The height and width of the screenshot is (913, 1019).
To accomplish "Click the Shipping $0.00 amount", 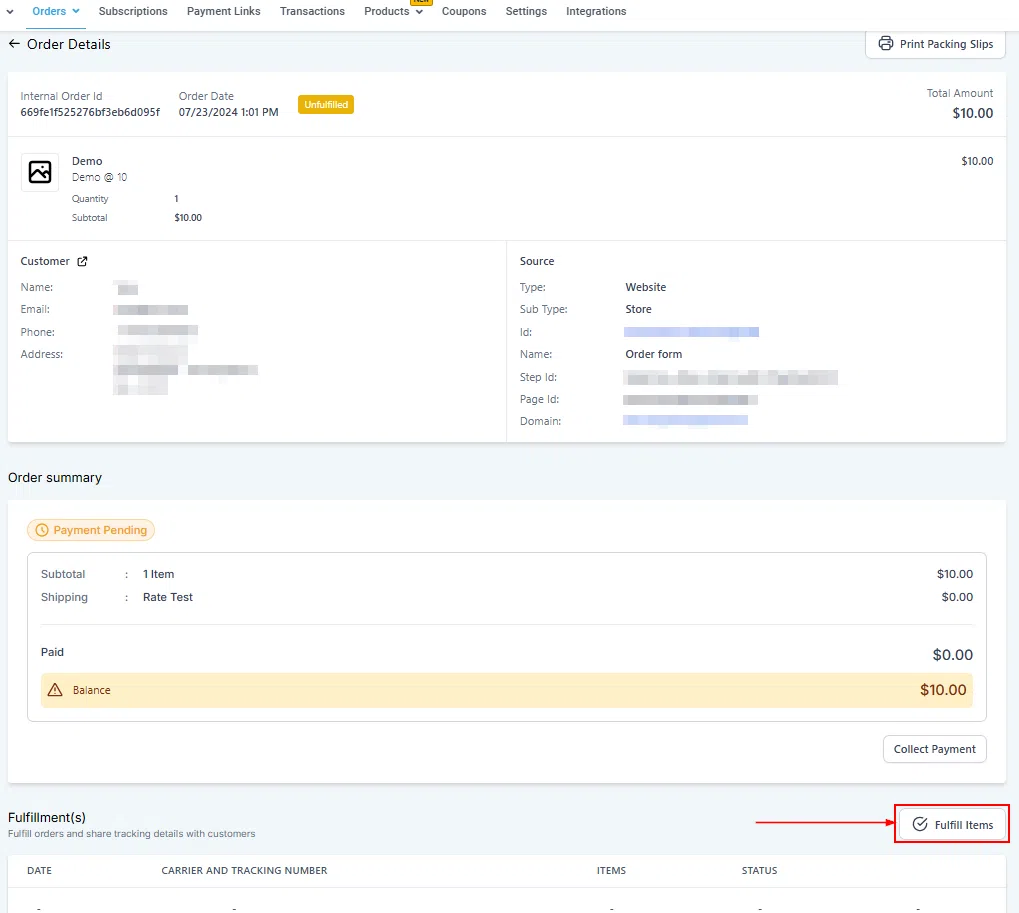I will pos(957,597).
